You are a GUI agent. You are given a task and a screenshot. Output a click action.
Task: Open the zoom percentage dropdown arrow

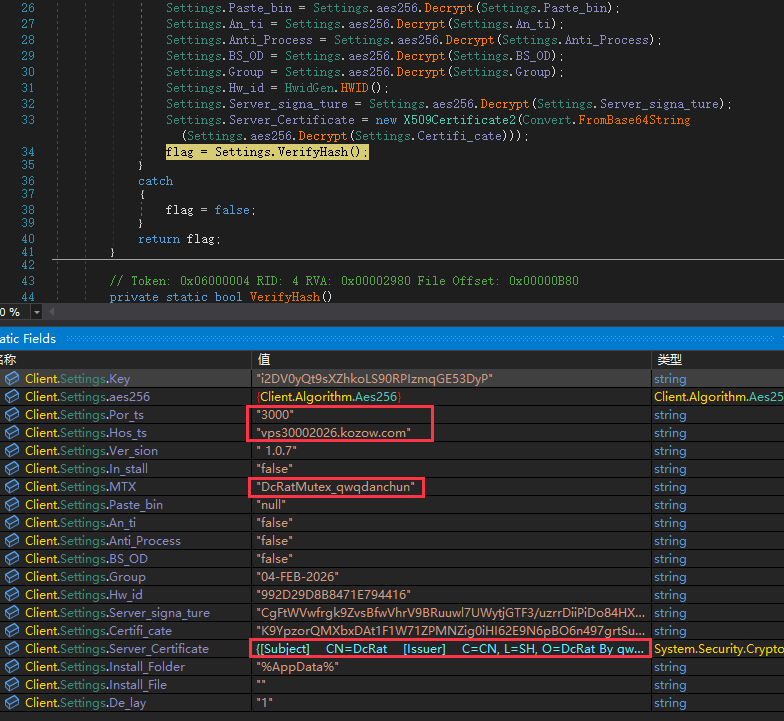click(36, 312)
